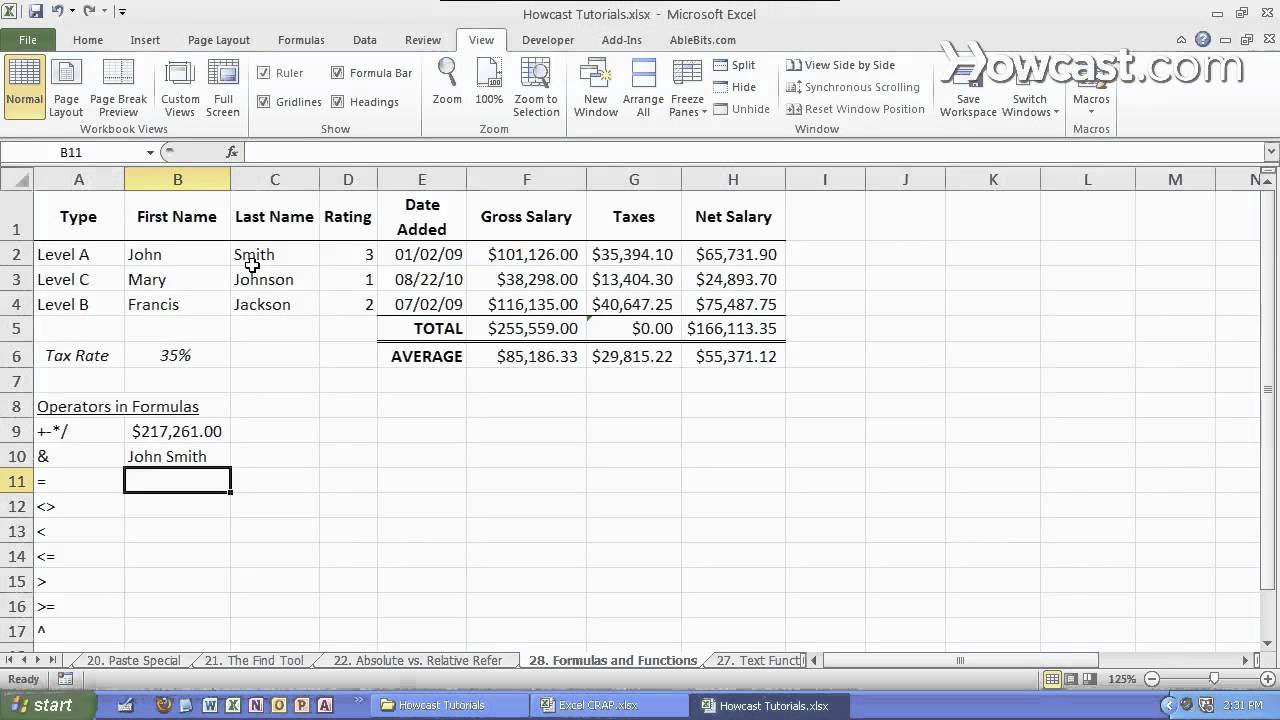Open a New Window
Image resolution: width=1280 pixels, height=720 pixels.
coord(596,87)
